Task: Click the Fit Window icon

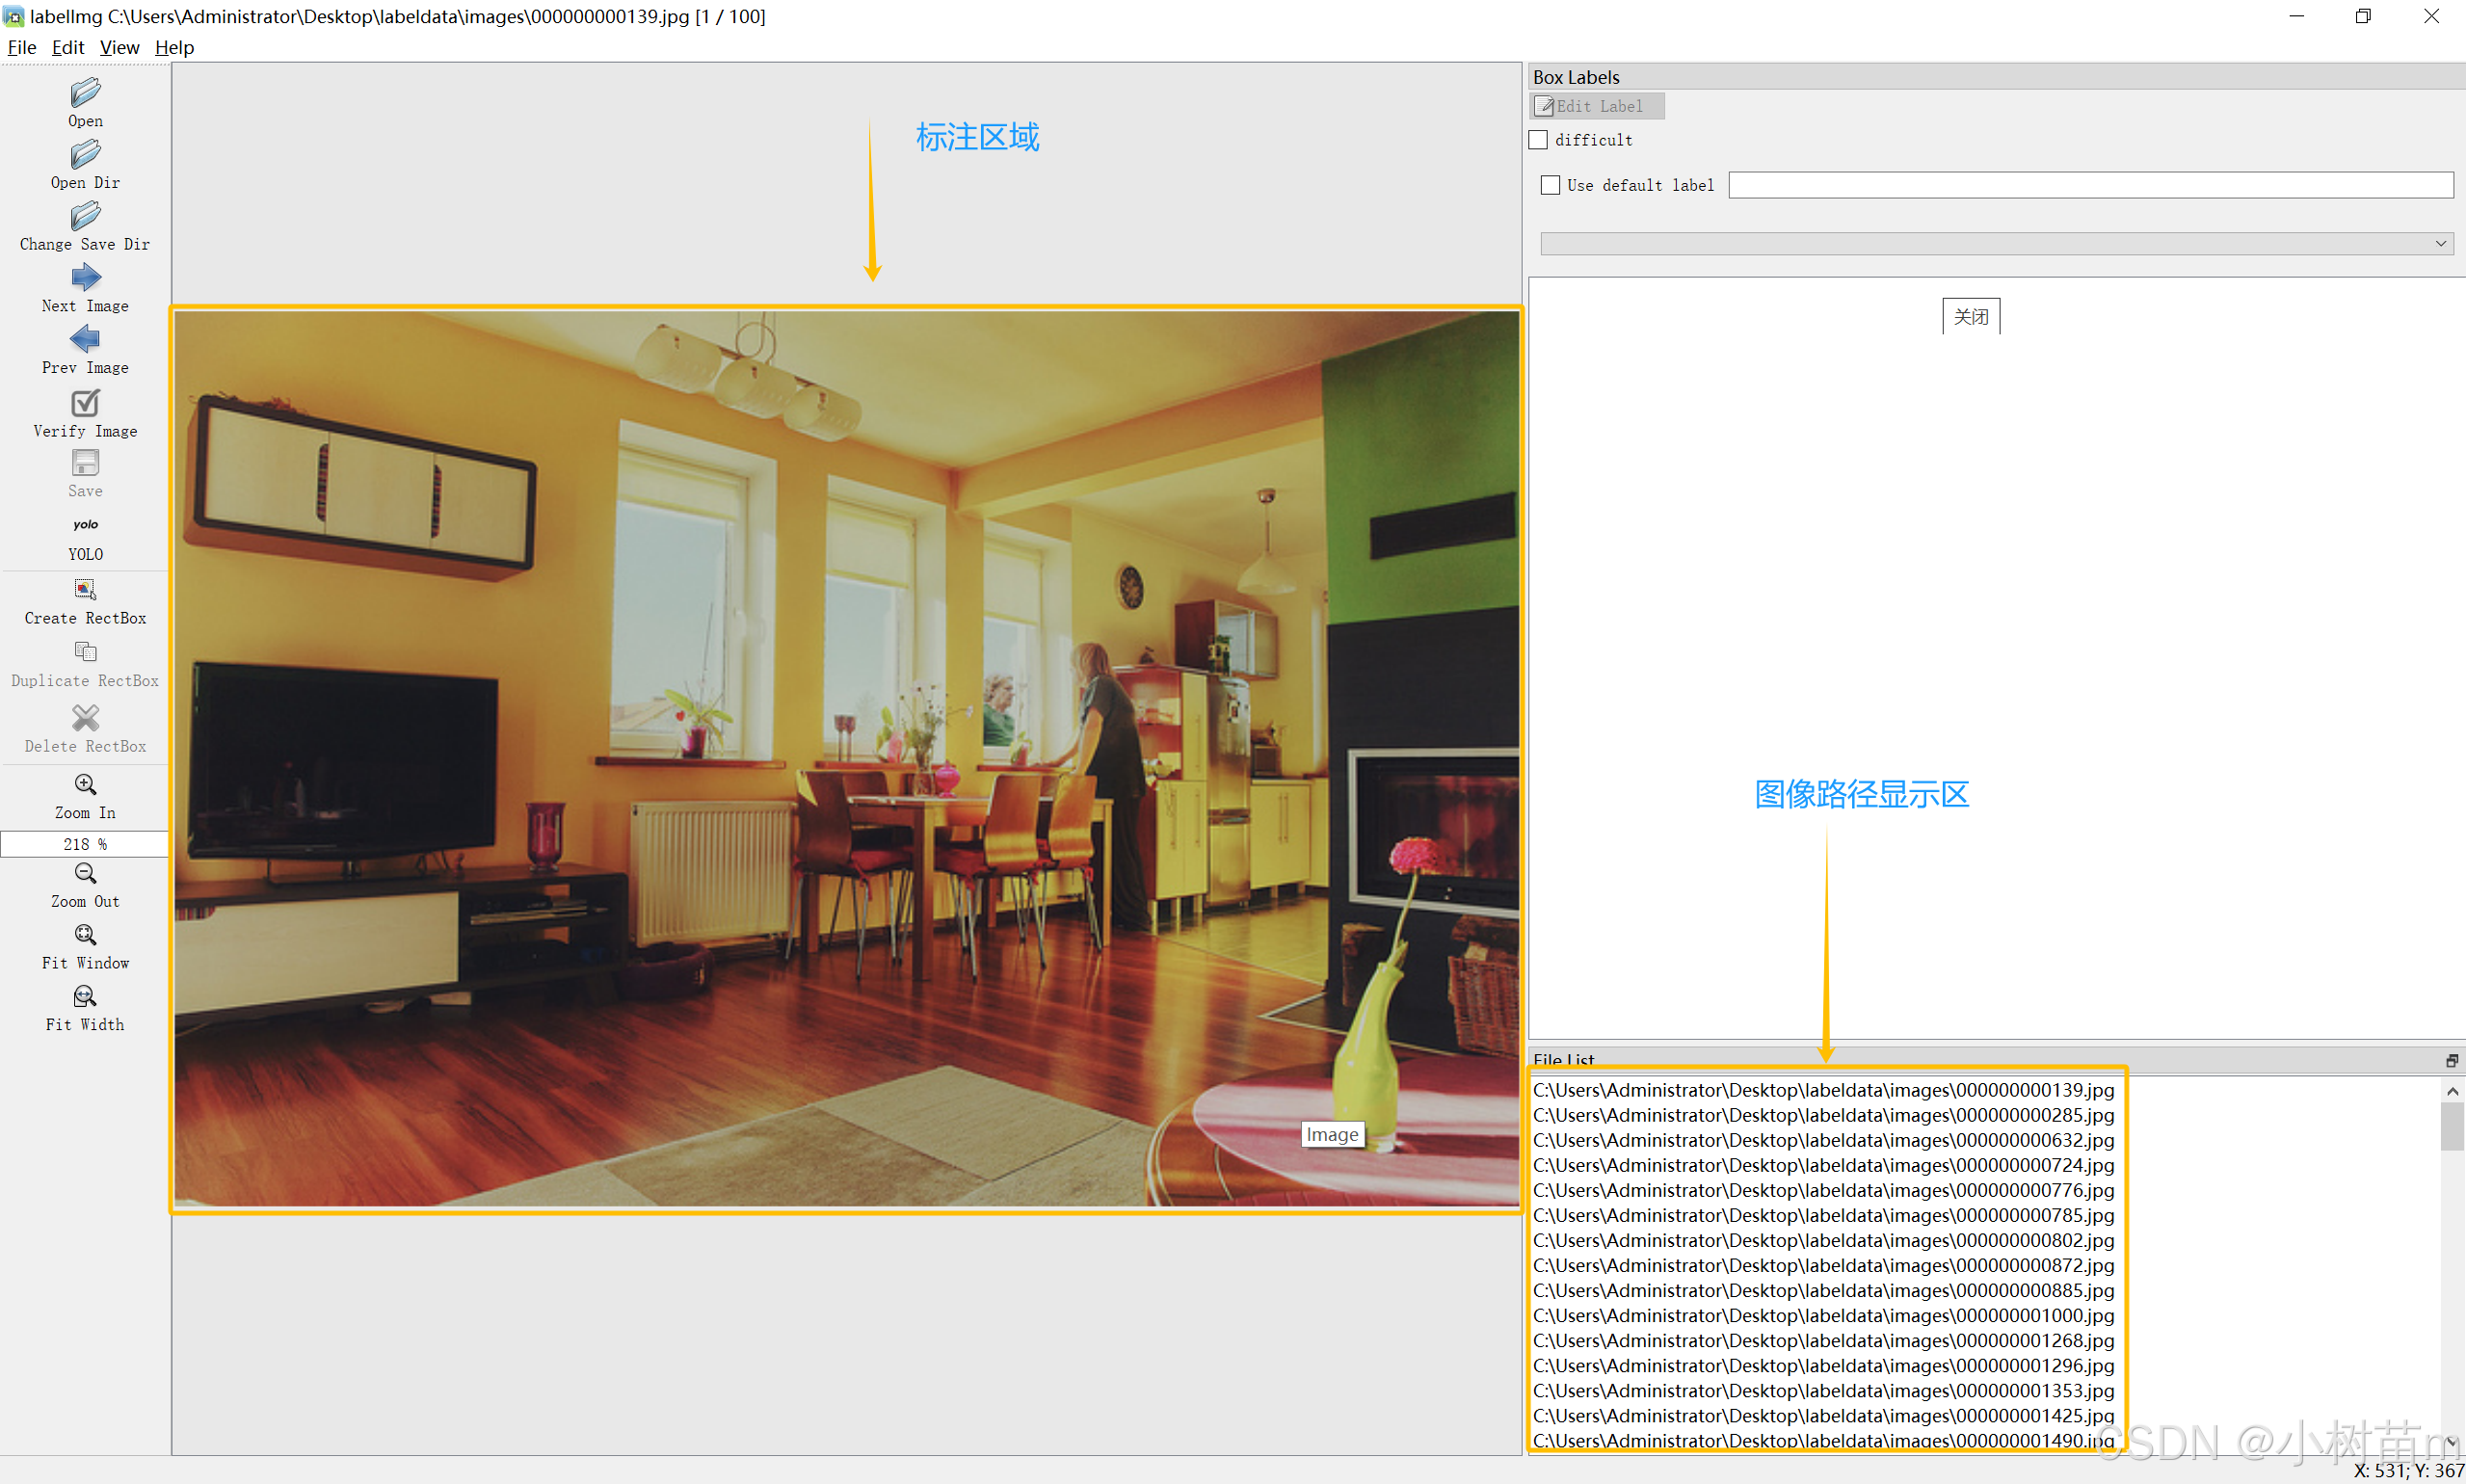Action: coord(85,935)
